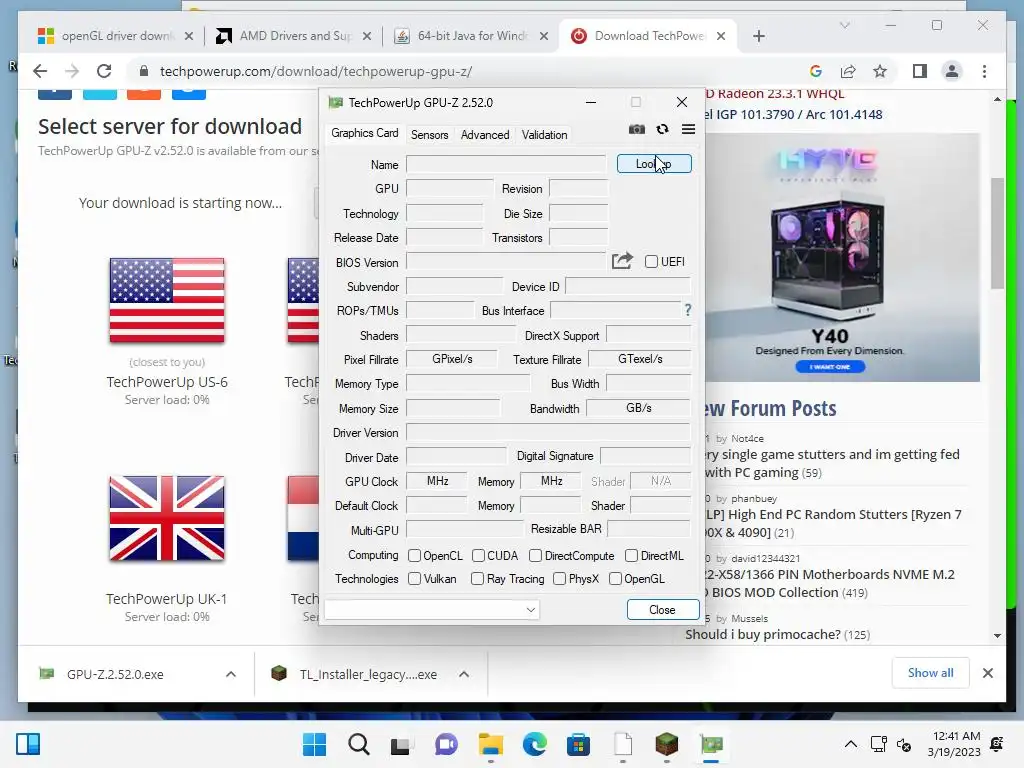Toggle the DirectML checkbox

point(631,555)
